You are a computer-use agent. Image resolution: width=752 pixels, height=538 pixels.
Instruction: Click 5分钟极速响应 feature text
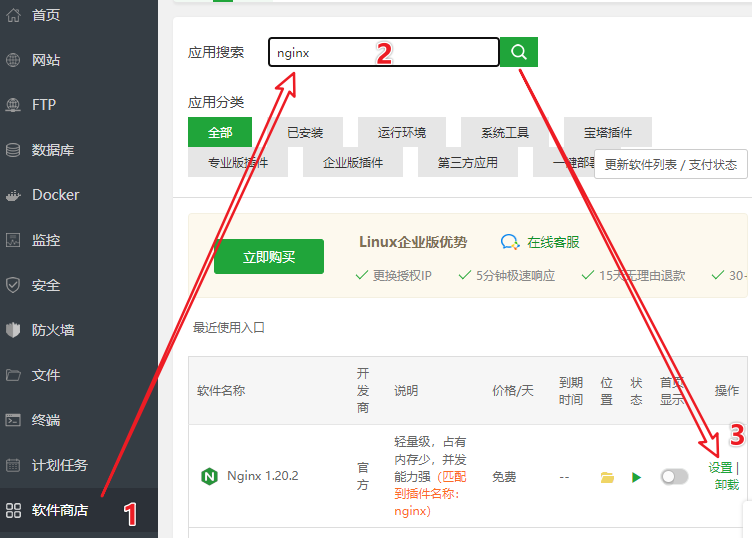516,275
